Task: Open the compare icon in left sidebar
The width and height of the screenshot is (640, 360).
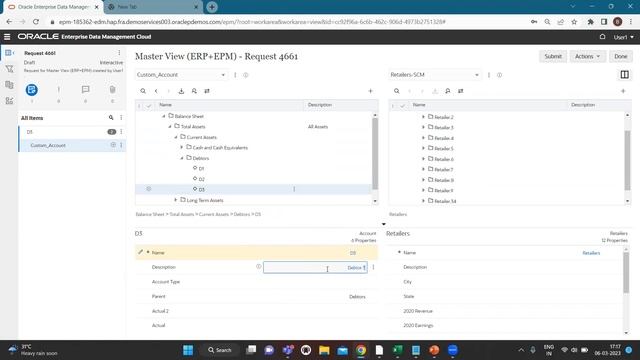Action: pyautogui.click(x=9, y=84)
